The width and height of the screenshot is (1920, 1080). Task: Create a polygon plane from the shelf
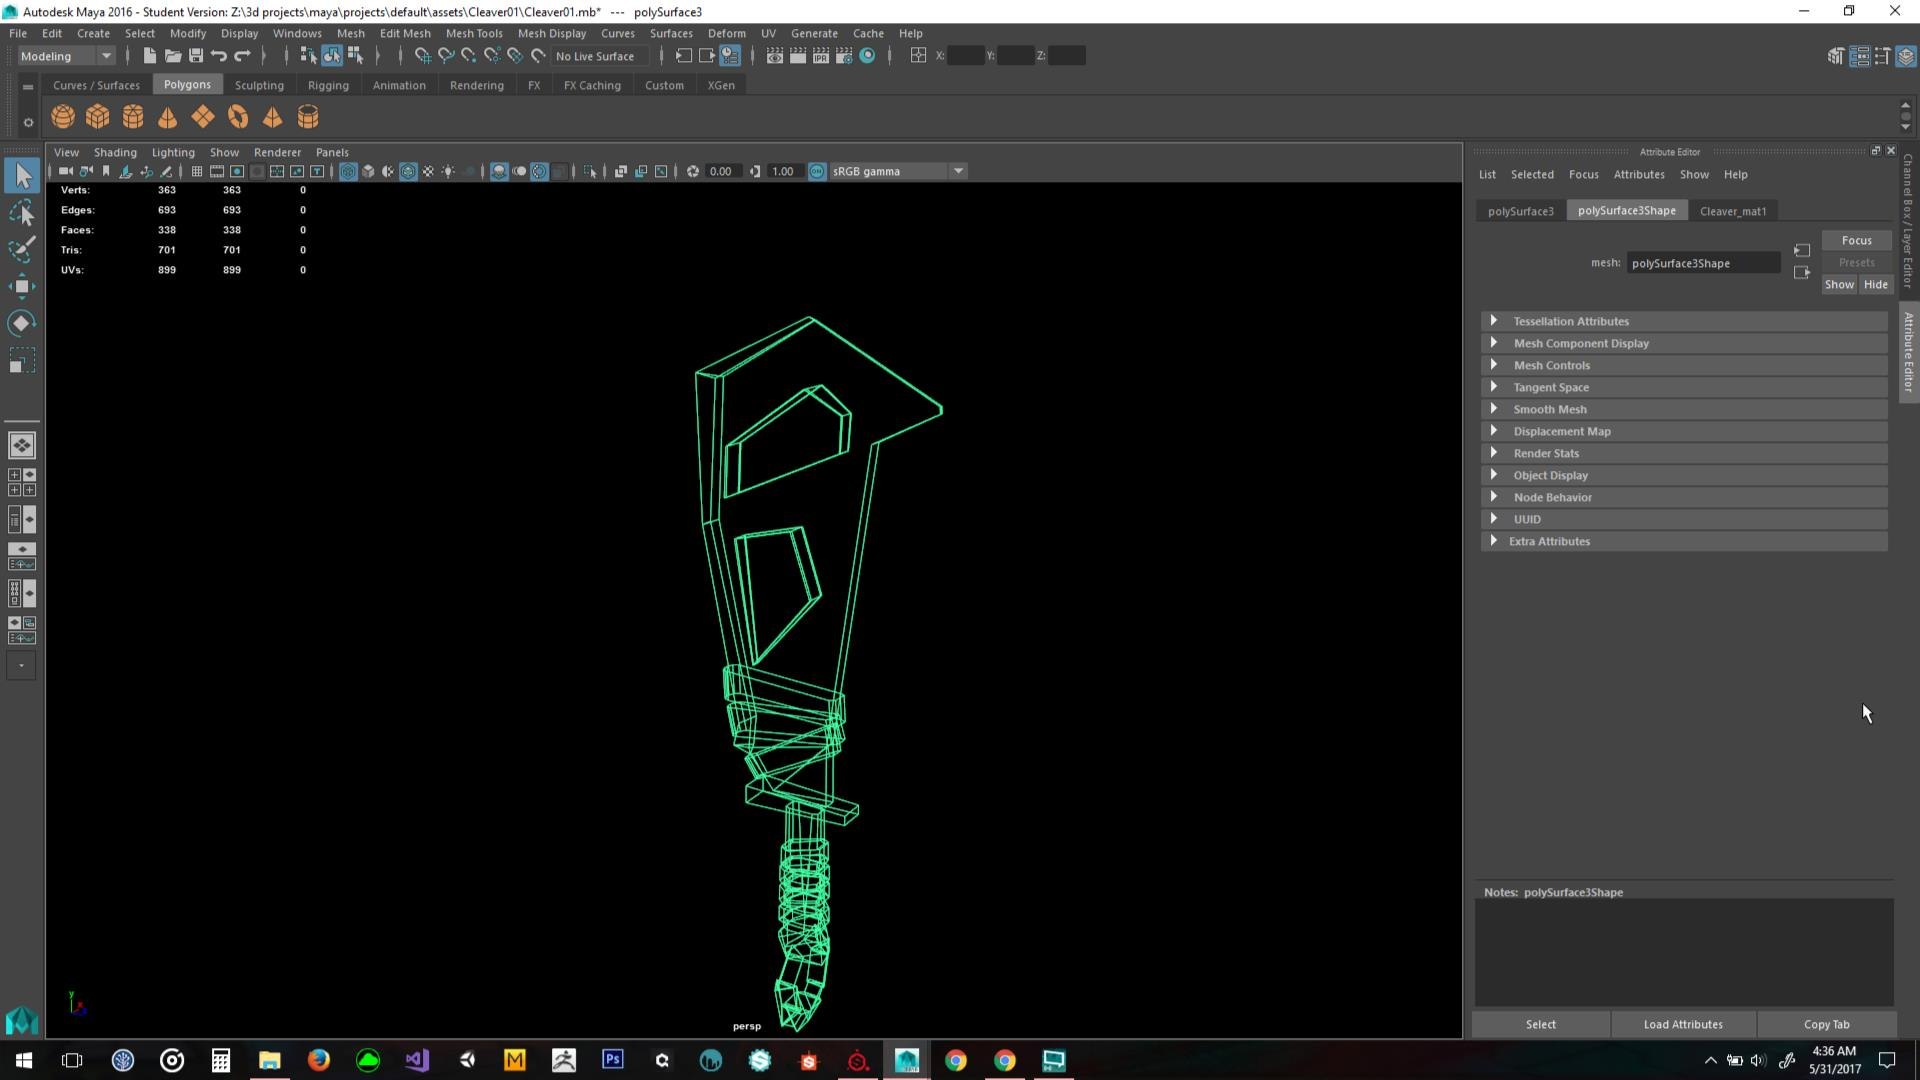tap(203, 117)
